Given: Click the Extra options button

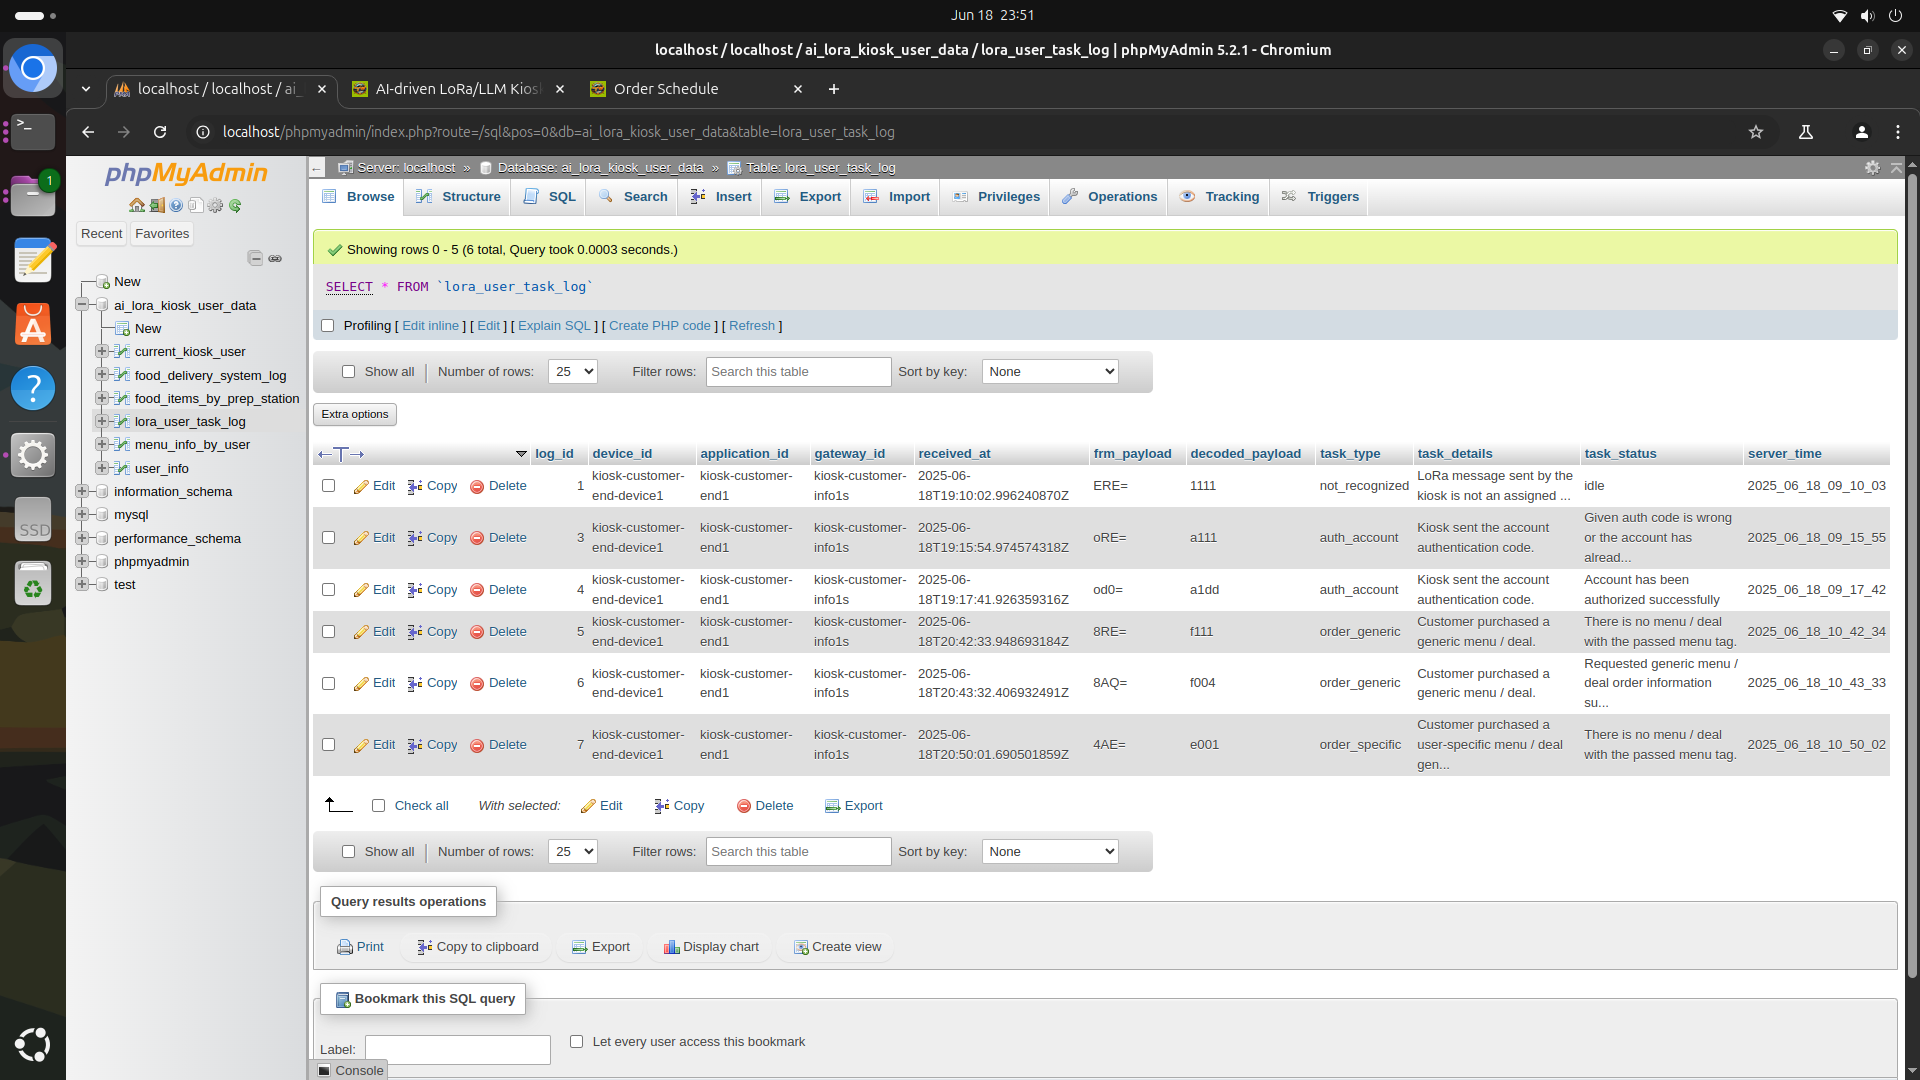Looking at the screenshot, I should [355, 414].
